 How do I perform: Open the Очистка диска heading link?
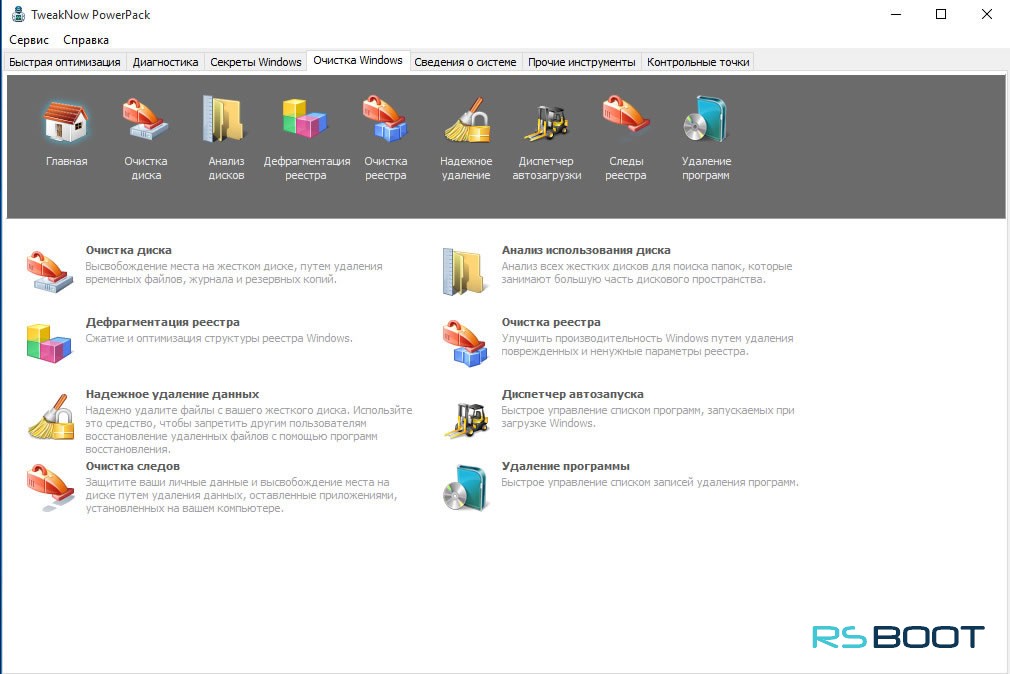click(x=128, y=250)
